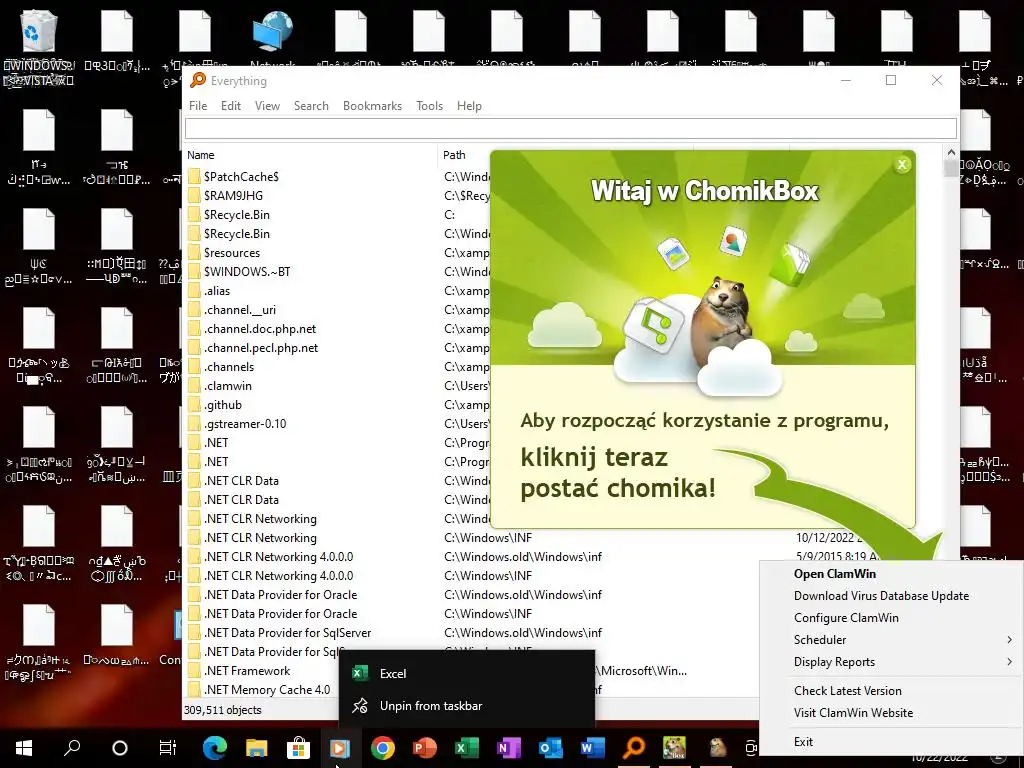Open the Windows Start menu
Viewport: 1024px width, 768px height.
[x=24, y=748]
